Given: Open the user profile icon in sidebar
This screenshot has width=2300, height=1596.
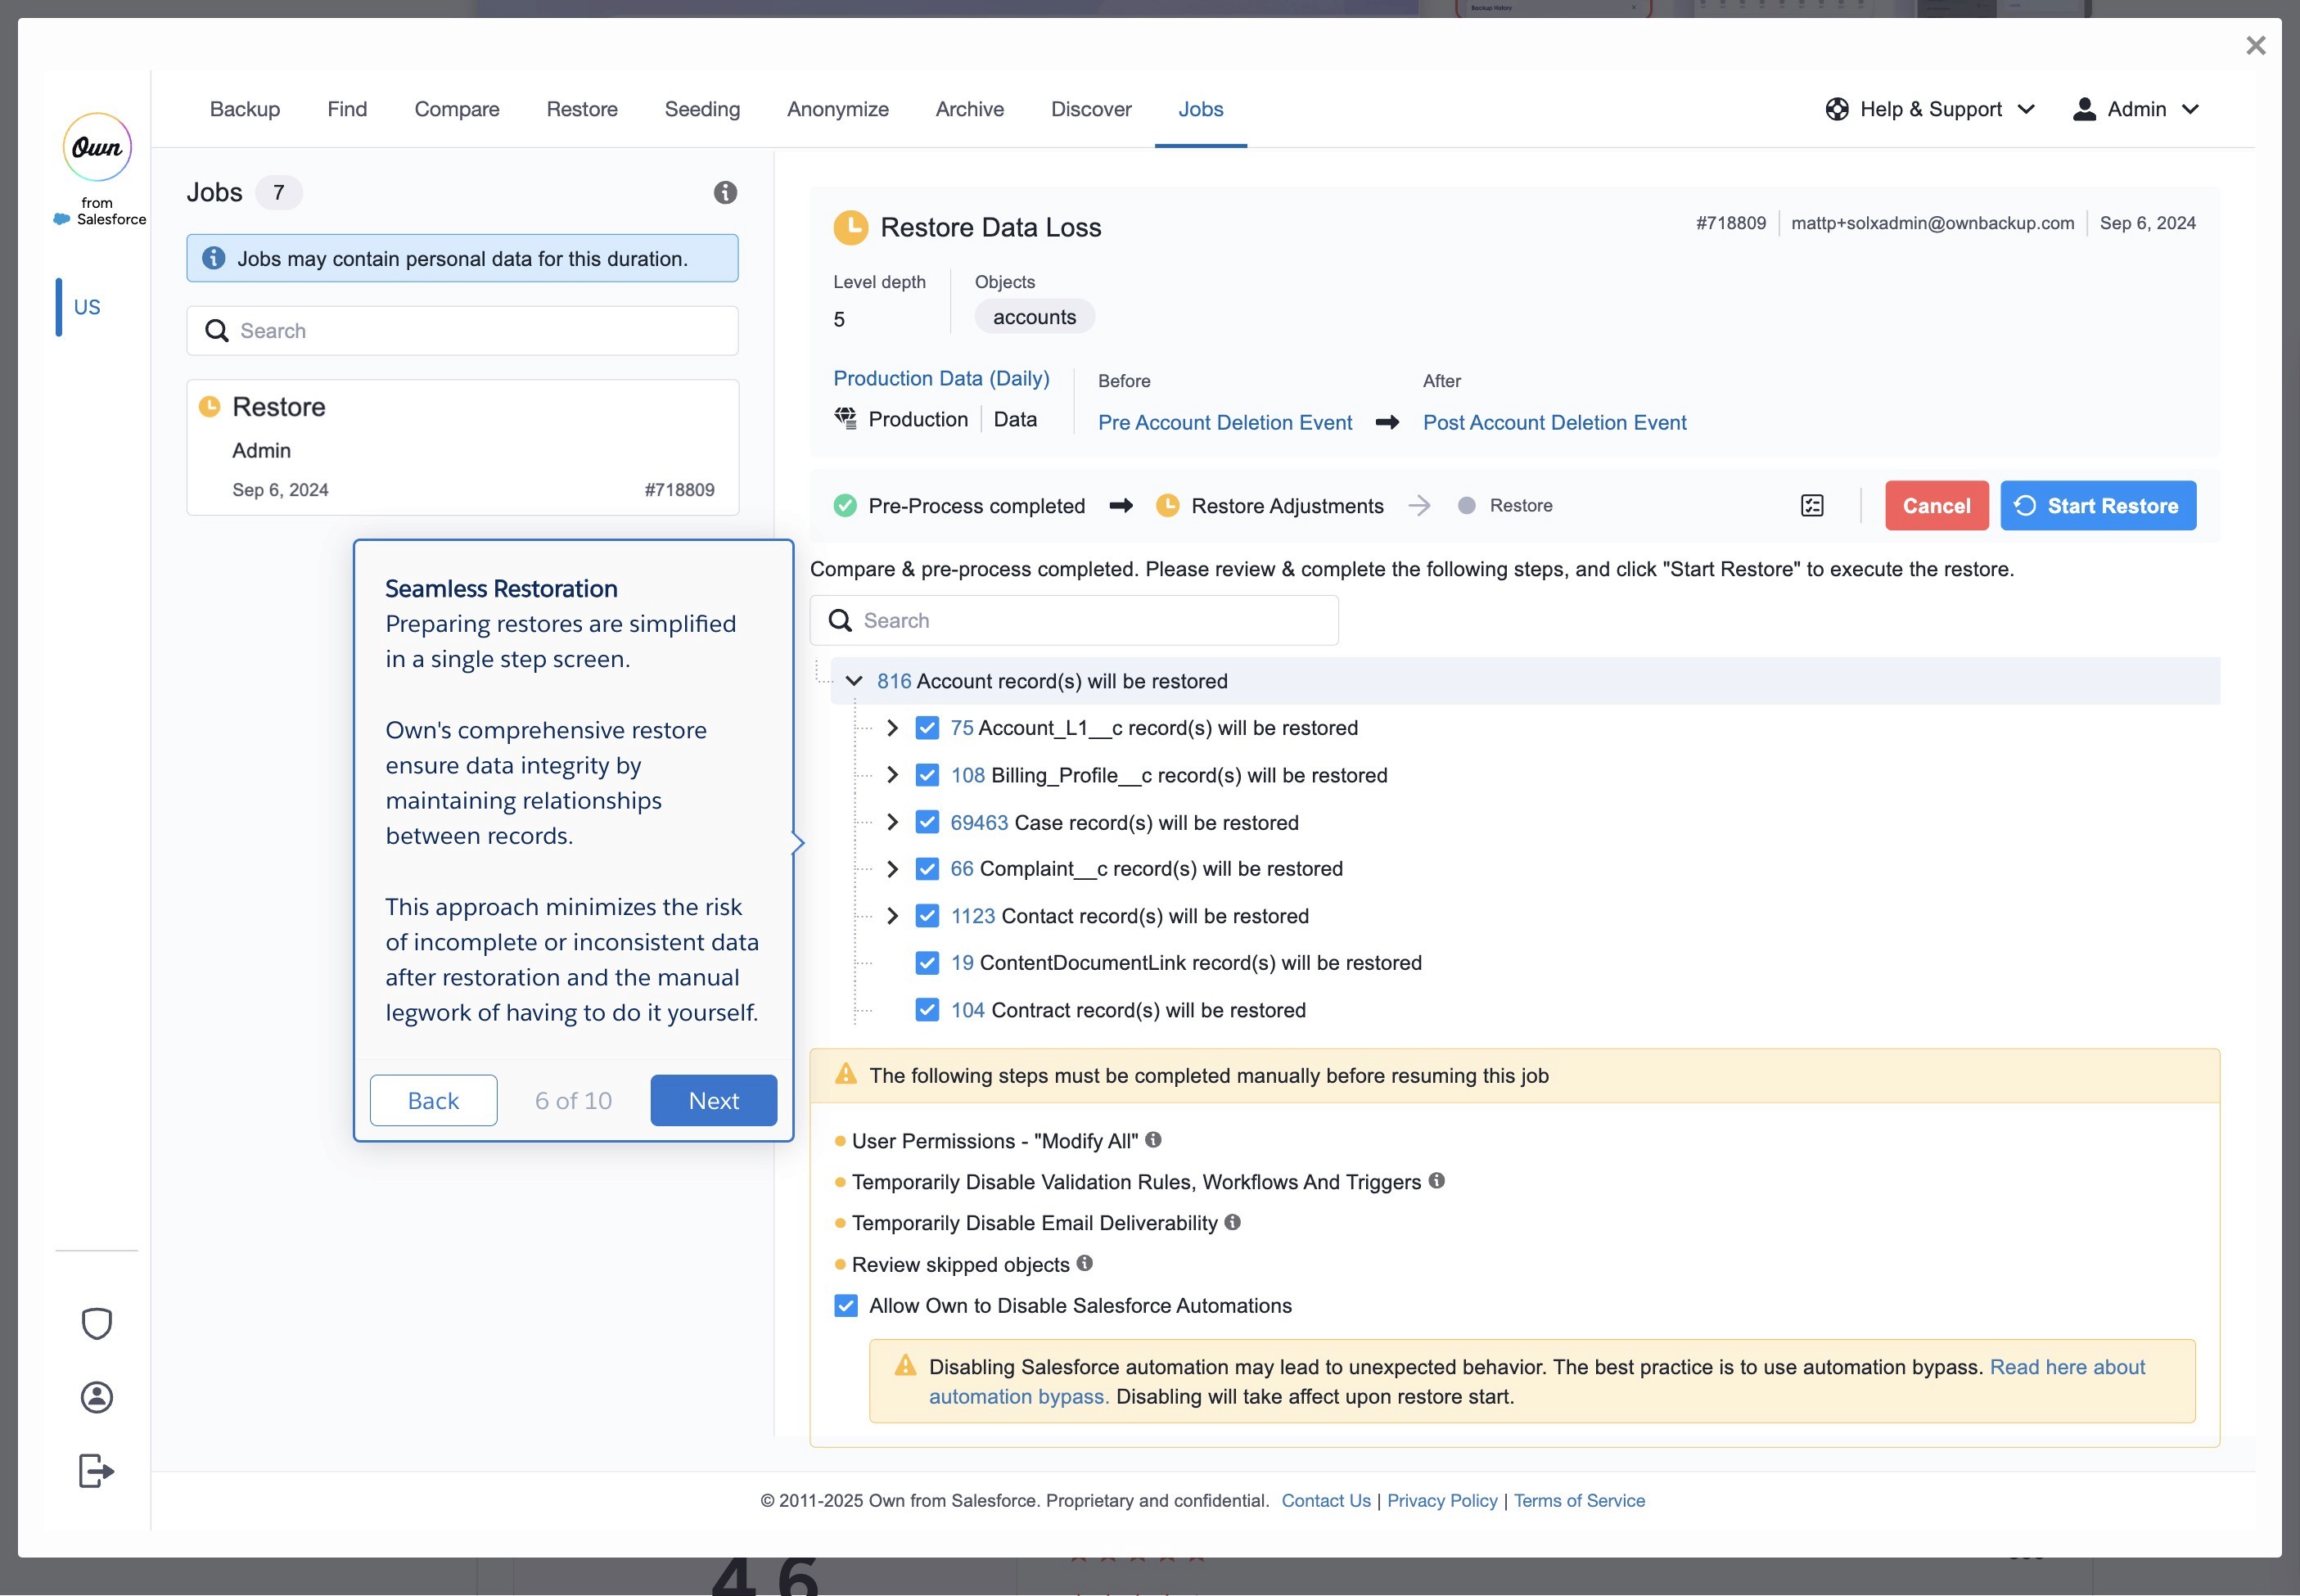Looking at the screenshot, I should tap(97, 1397).
